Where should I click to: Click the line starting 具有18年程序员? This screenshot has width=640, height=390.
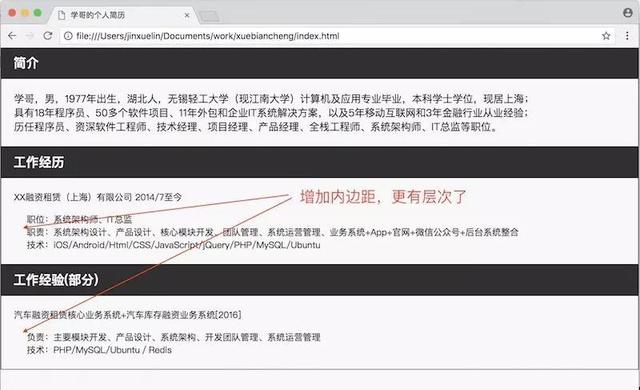[x=271, y=113]
